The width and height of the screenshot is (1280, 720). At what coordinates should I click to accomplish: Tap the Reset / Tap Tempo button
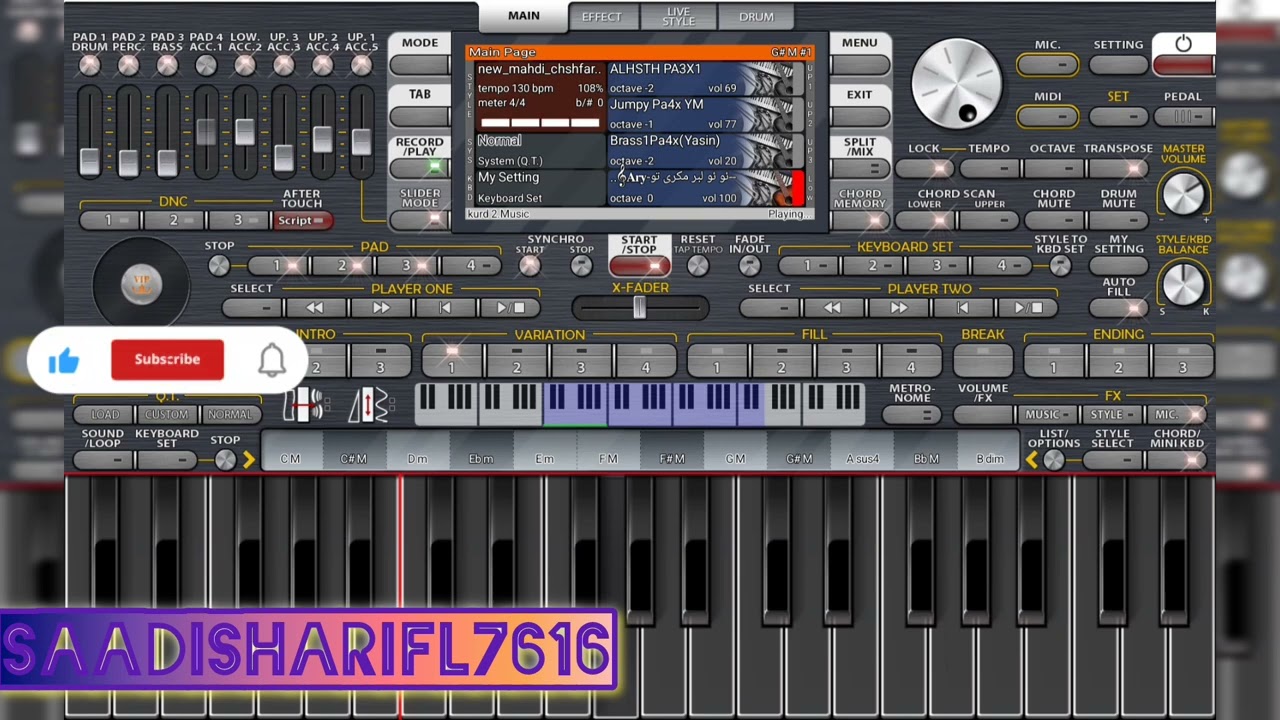tap(698, 266)
